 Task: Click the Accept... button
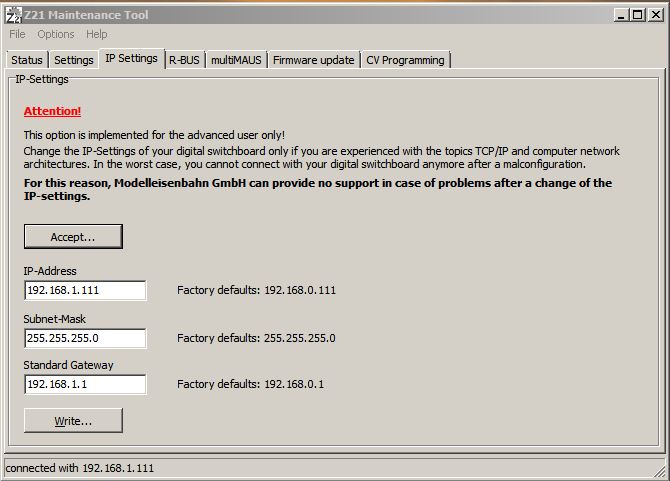click(x=73, y=237)
